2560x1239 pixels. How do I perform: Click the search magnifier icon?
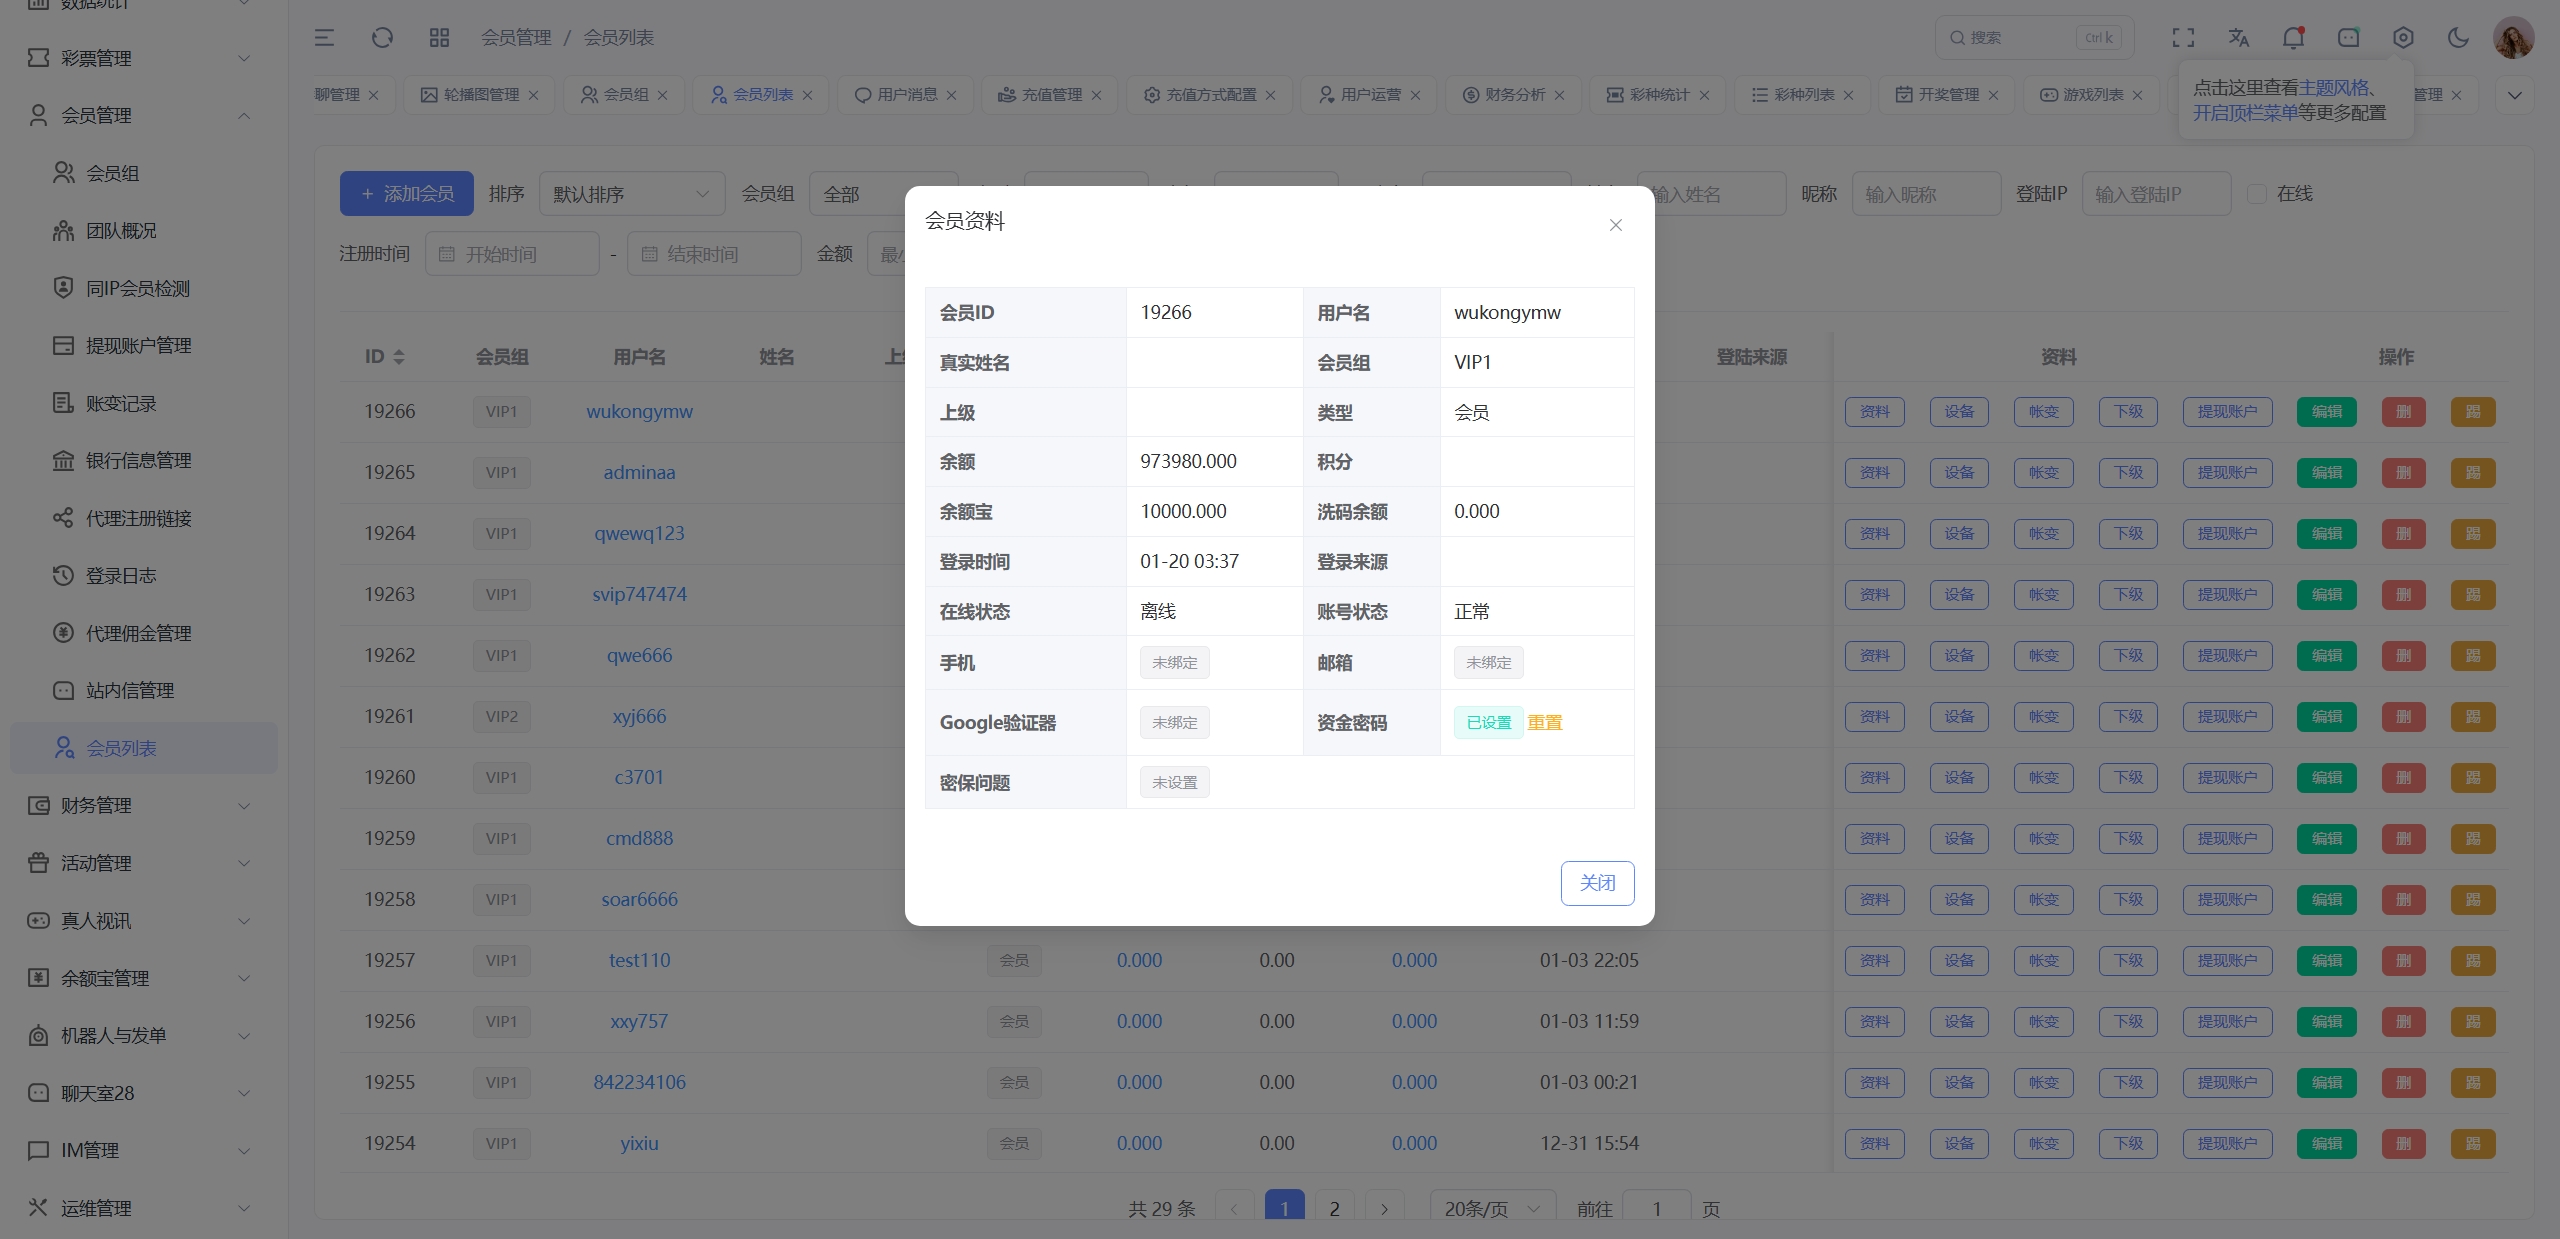[1958, 37]
